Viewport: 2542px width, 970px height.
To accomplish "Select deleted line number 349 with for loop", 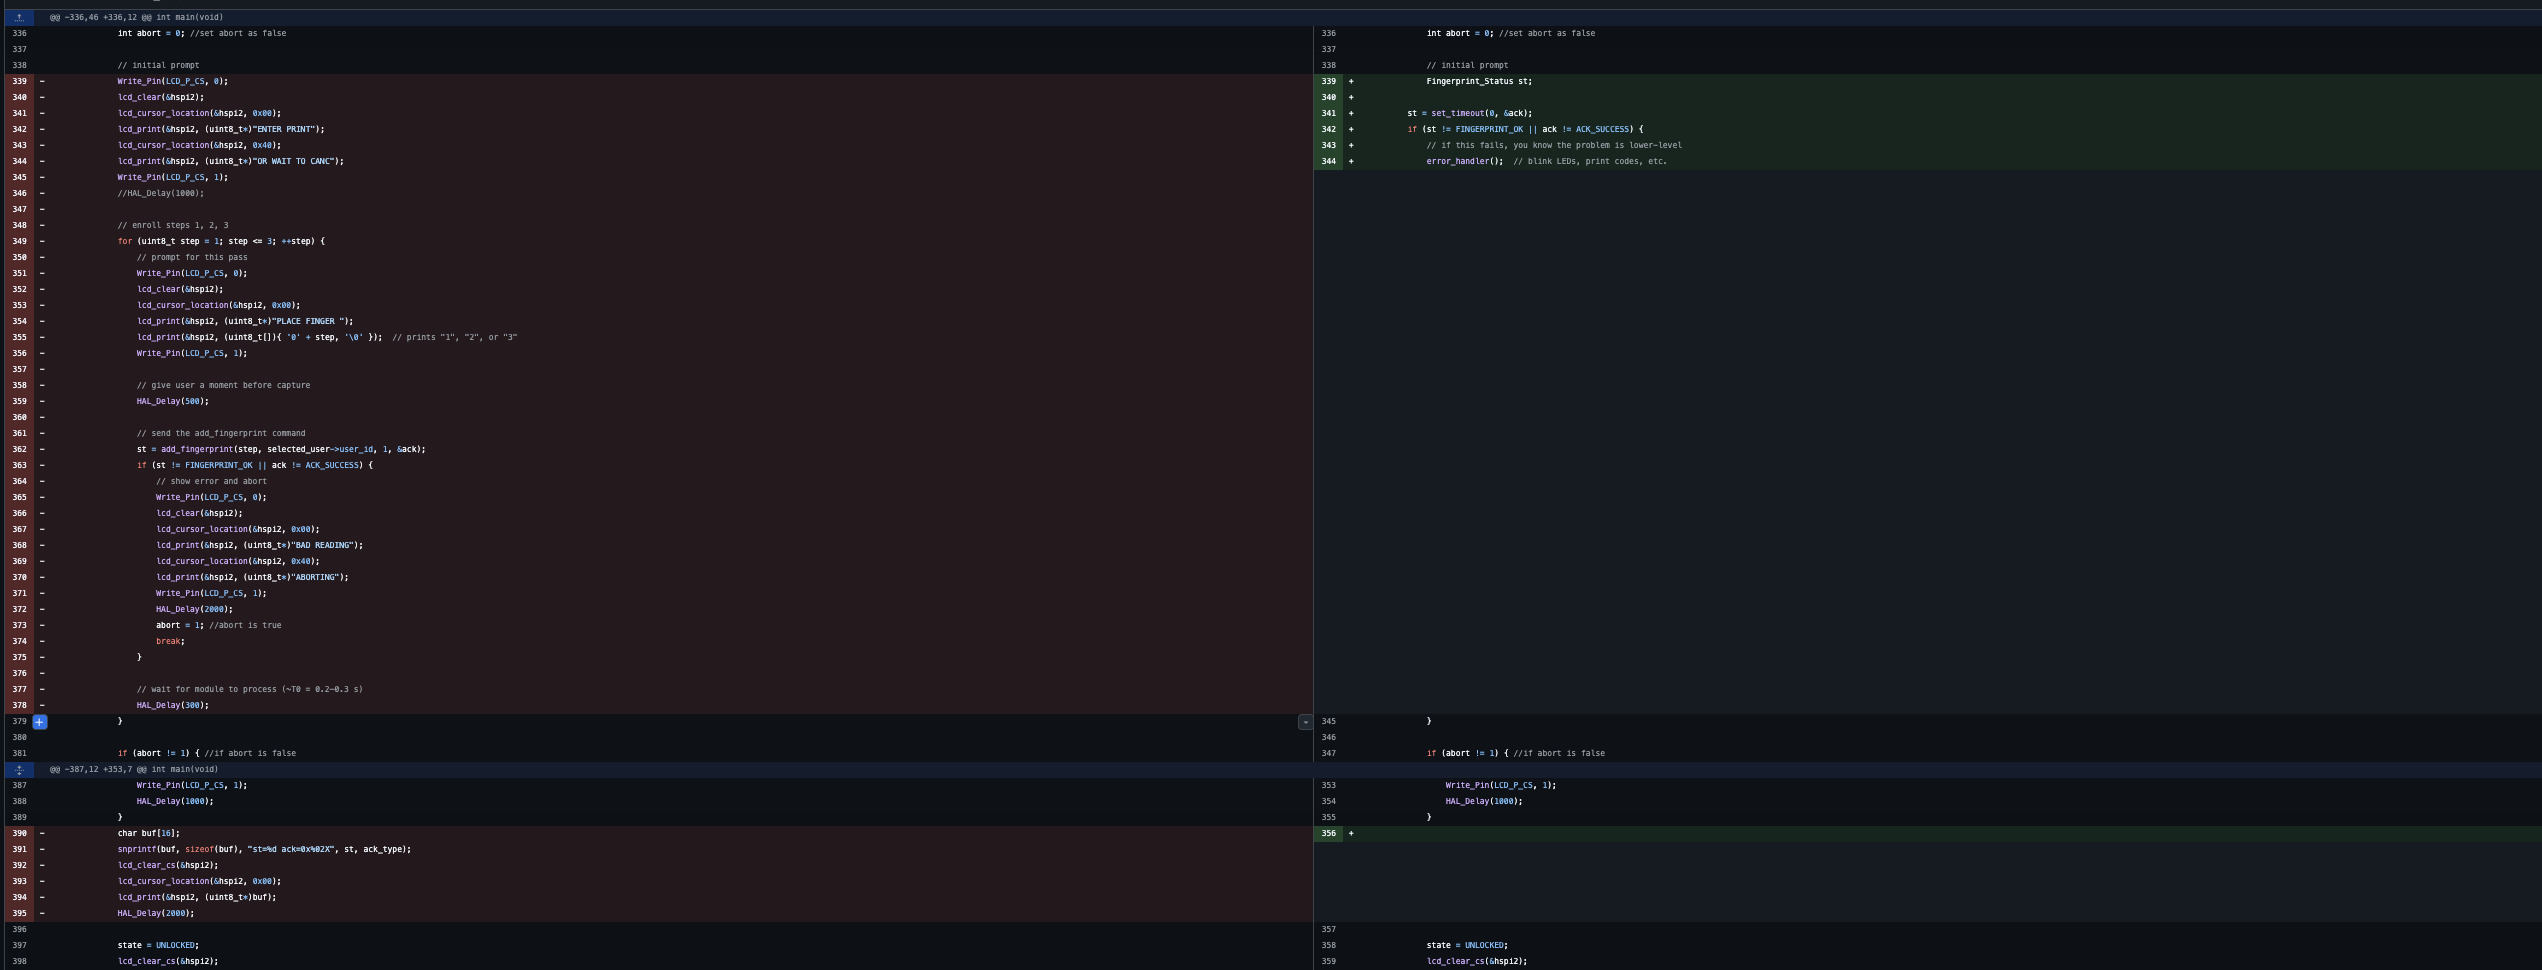I will (x=20, y=241).
